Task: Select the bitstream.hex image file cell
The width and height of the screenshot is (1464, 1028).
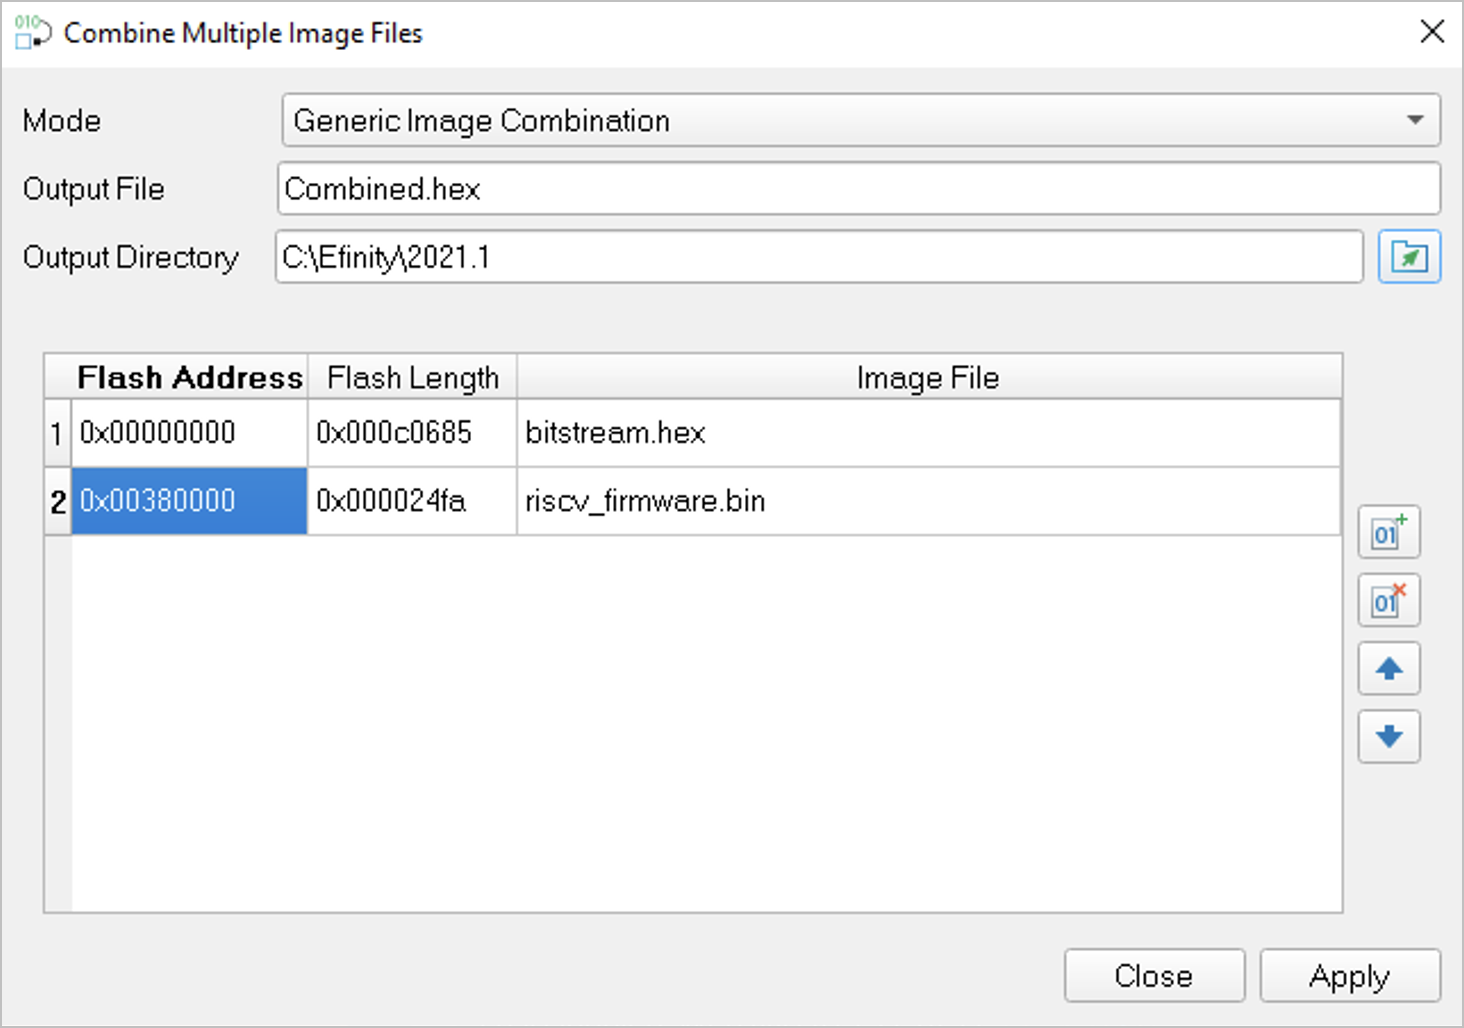Action: [927, 433]
